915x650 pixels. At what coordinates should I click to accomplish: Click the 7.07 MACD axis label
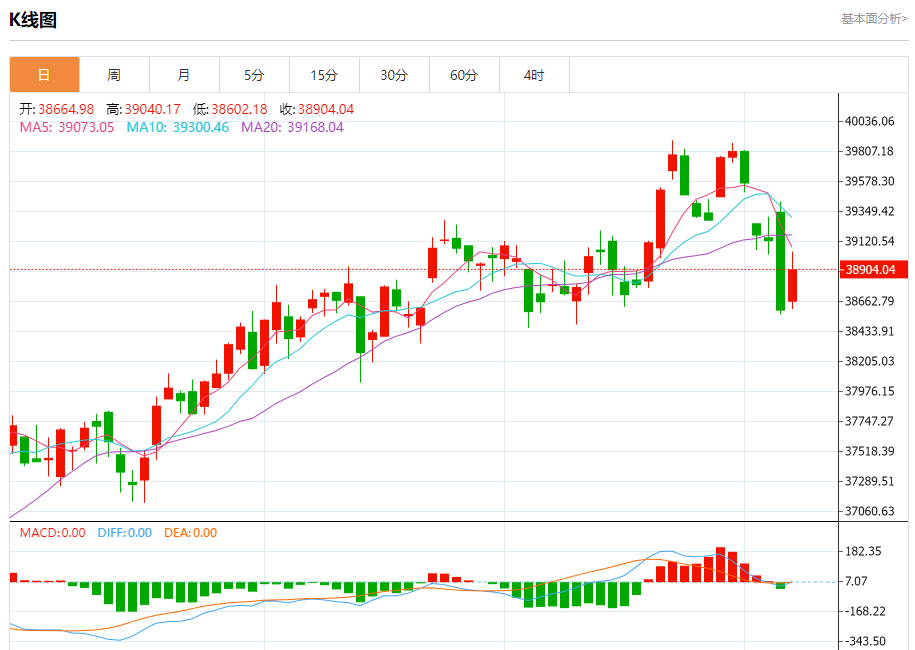click(856, 581)
